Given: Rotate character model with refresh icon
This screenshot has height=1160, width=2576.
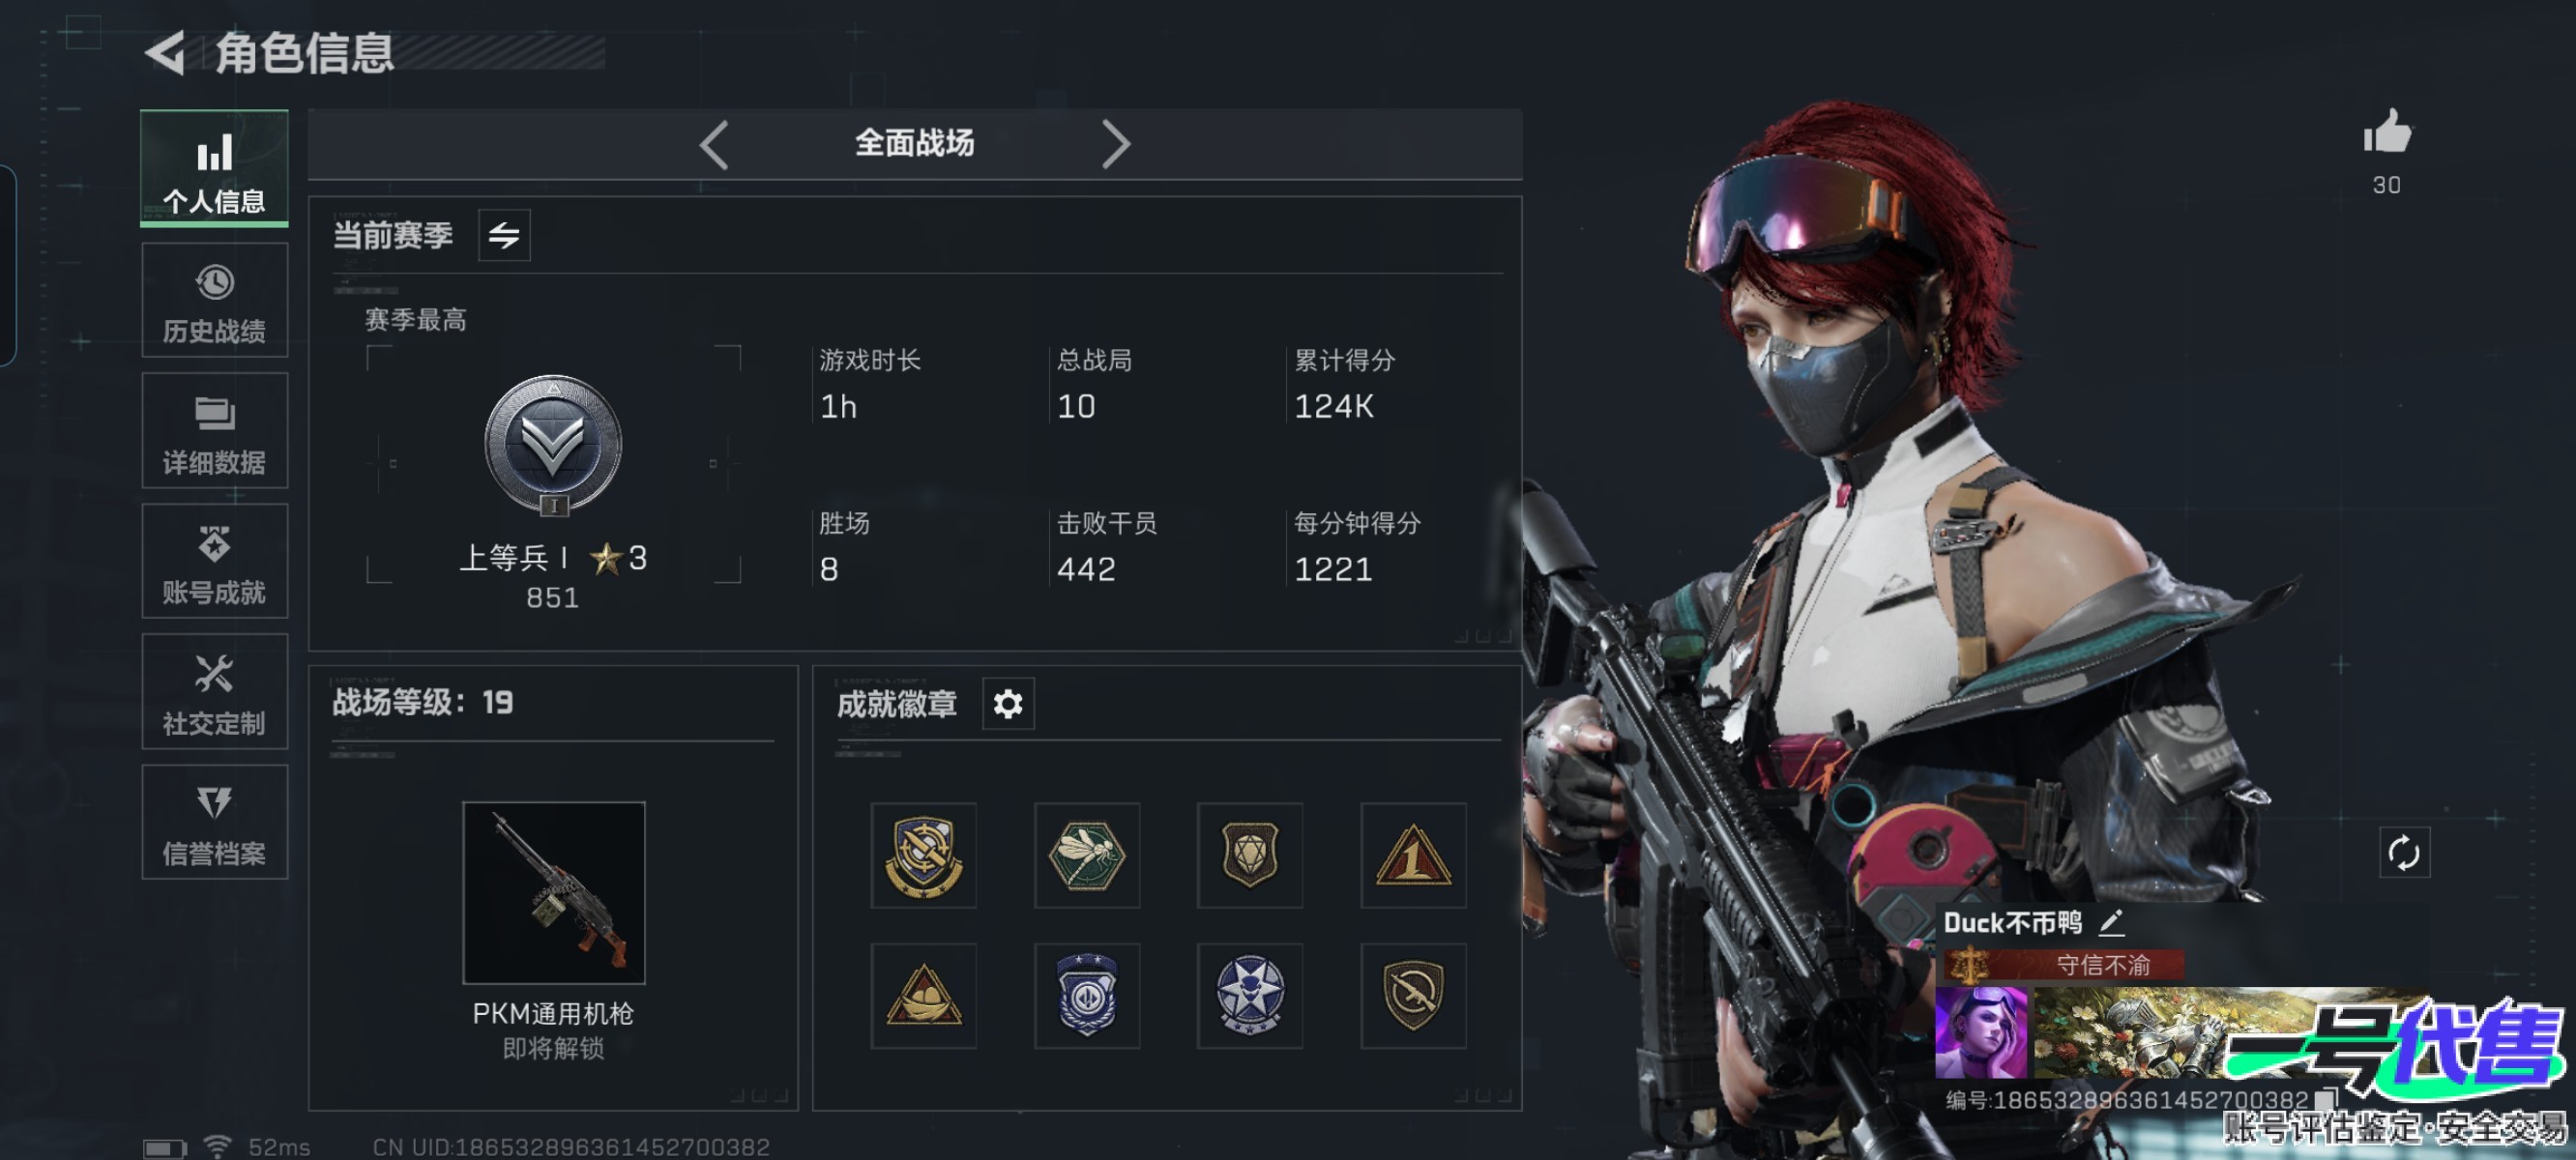Looking at the screenshot, I should coord(2403,853).
